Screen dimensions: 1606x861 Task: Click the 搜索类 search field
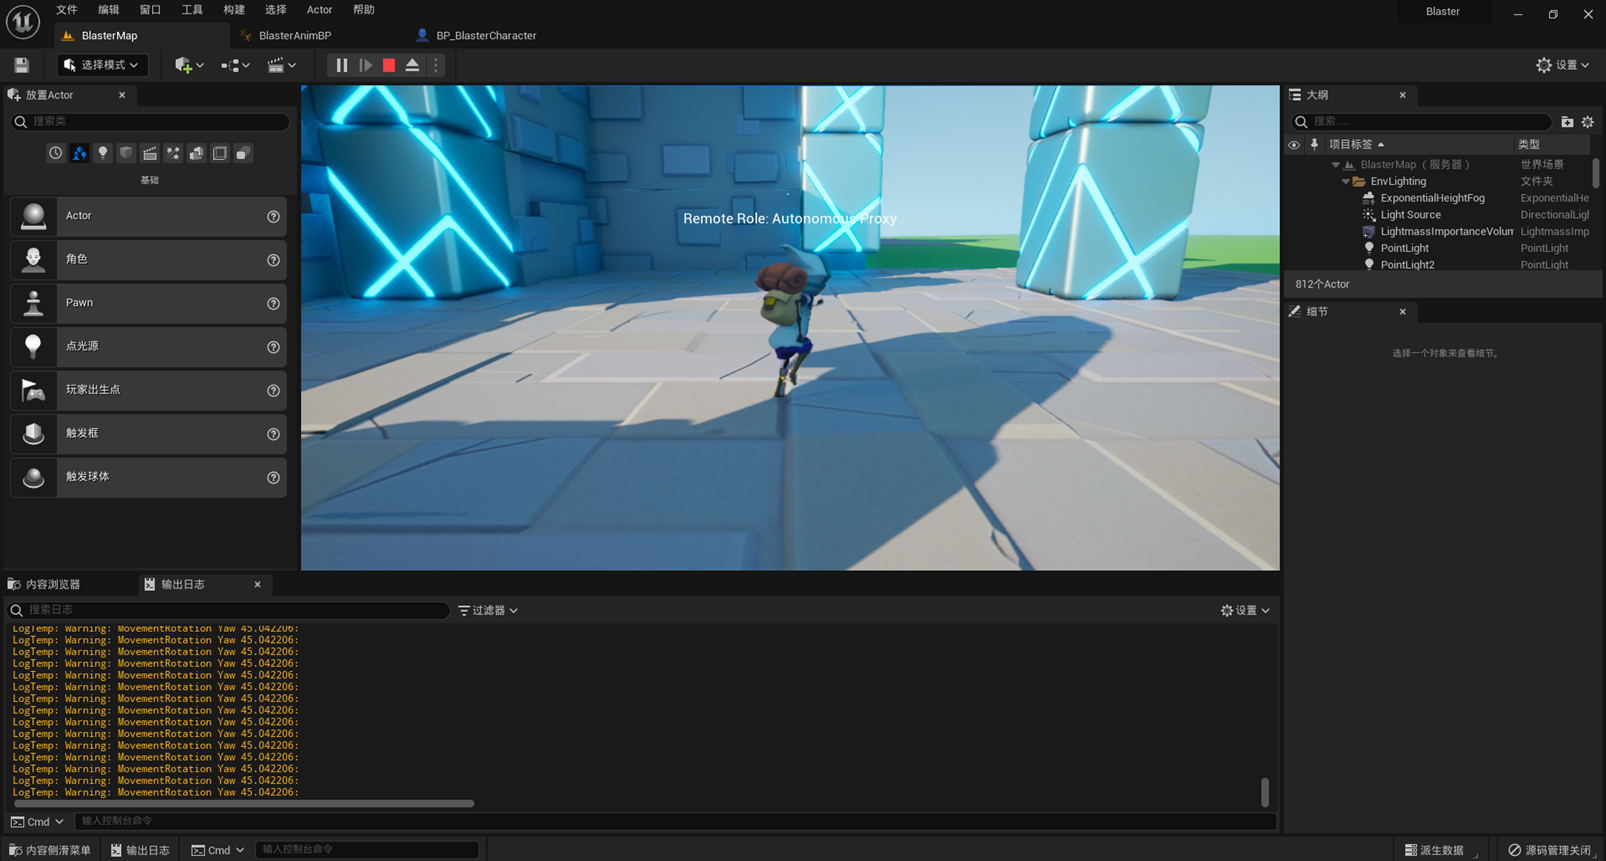150,121
